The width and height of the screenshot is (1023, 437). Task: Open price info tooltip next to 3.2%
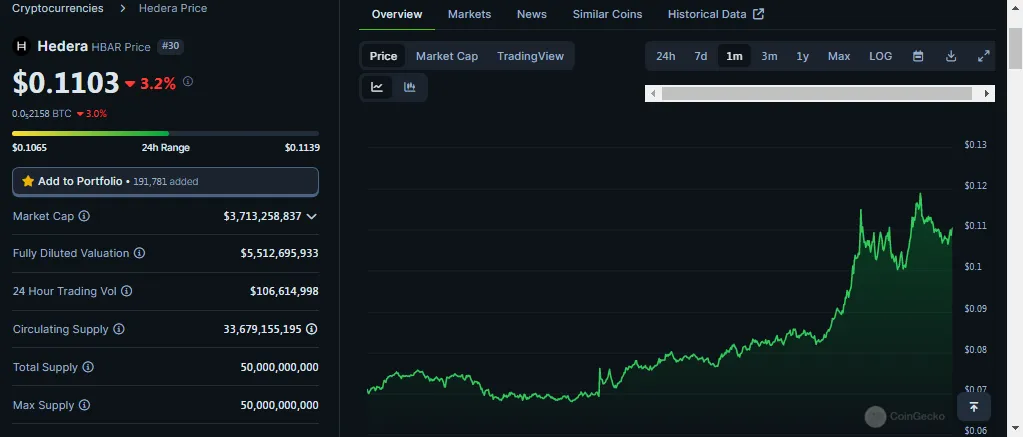(x=188, y=82)
